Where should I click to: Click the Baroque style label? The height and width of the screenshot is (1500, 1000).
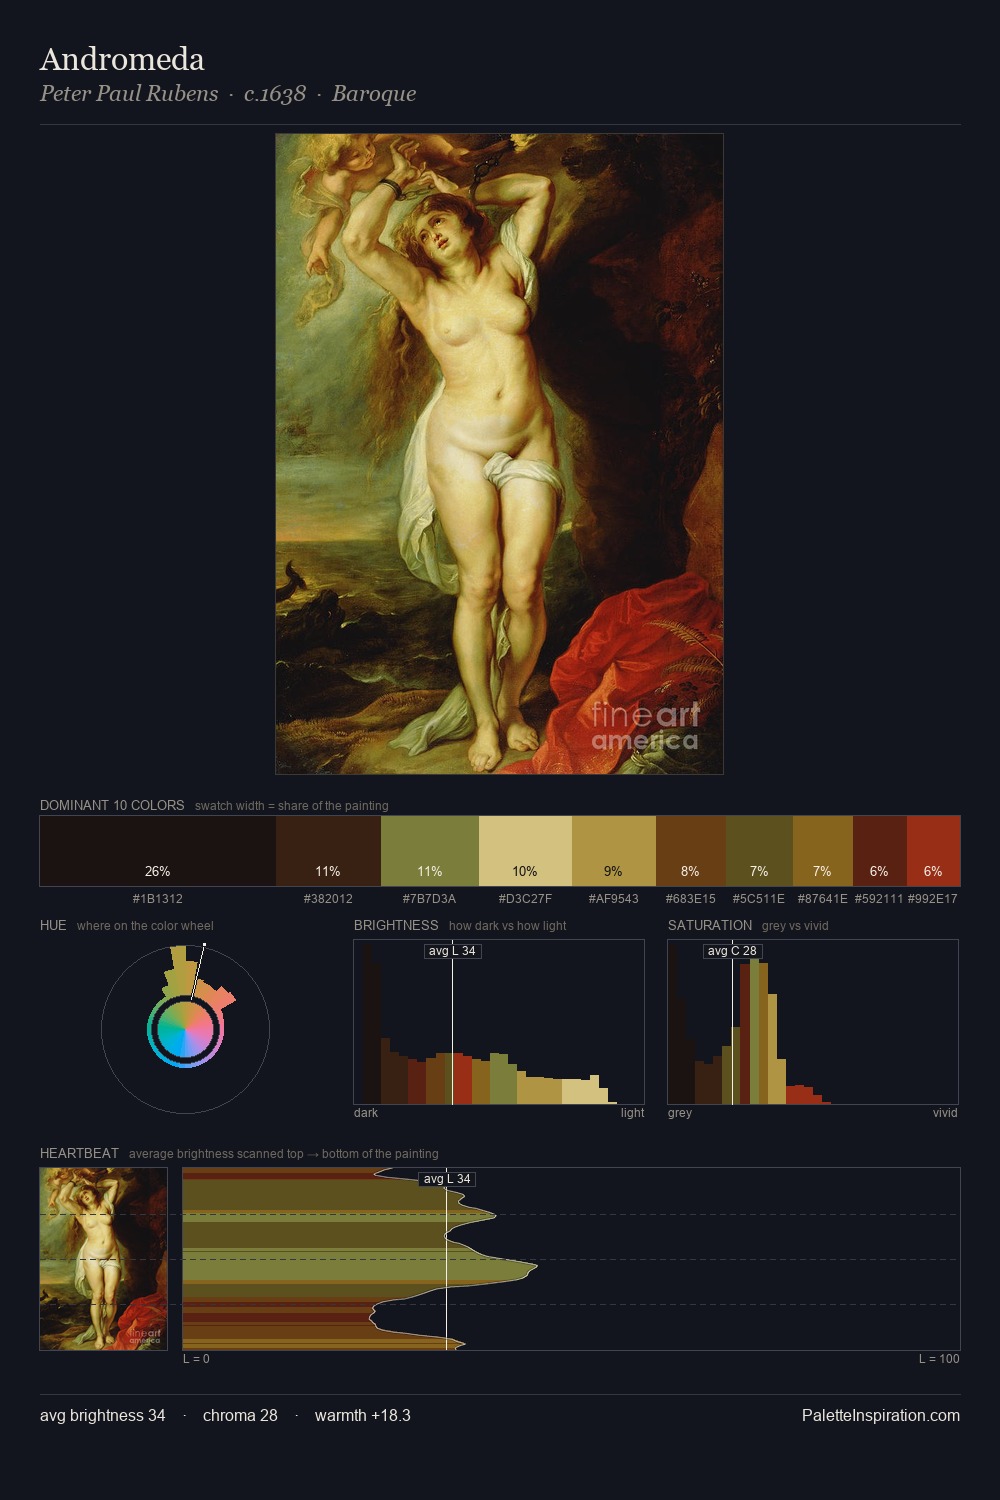click(x=374, y=94)
